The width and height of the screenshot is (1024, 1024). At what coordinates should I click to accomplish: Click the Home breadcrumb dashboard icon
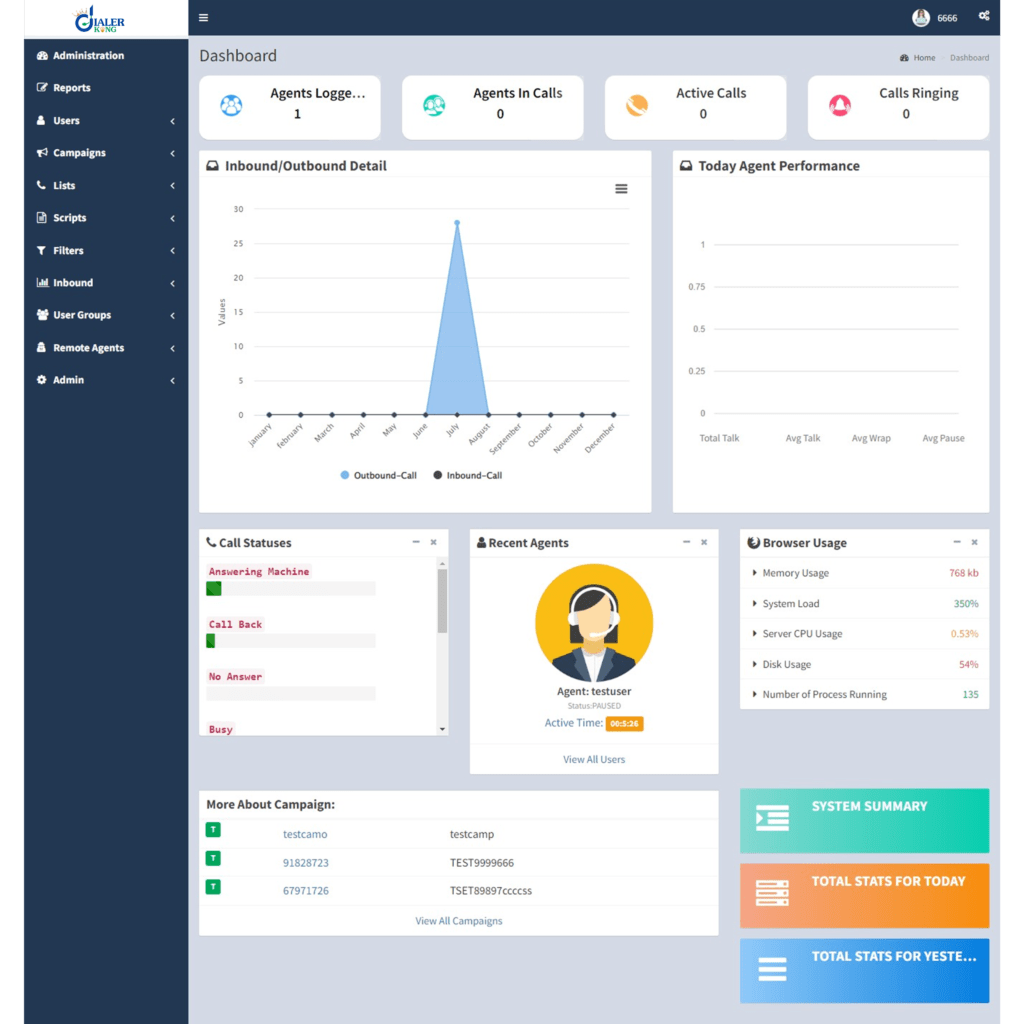pyautogui.click(x=904, y=57)
